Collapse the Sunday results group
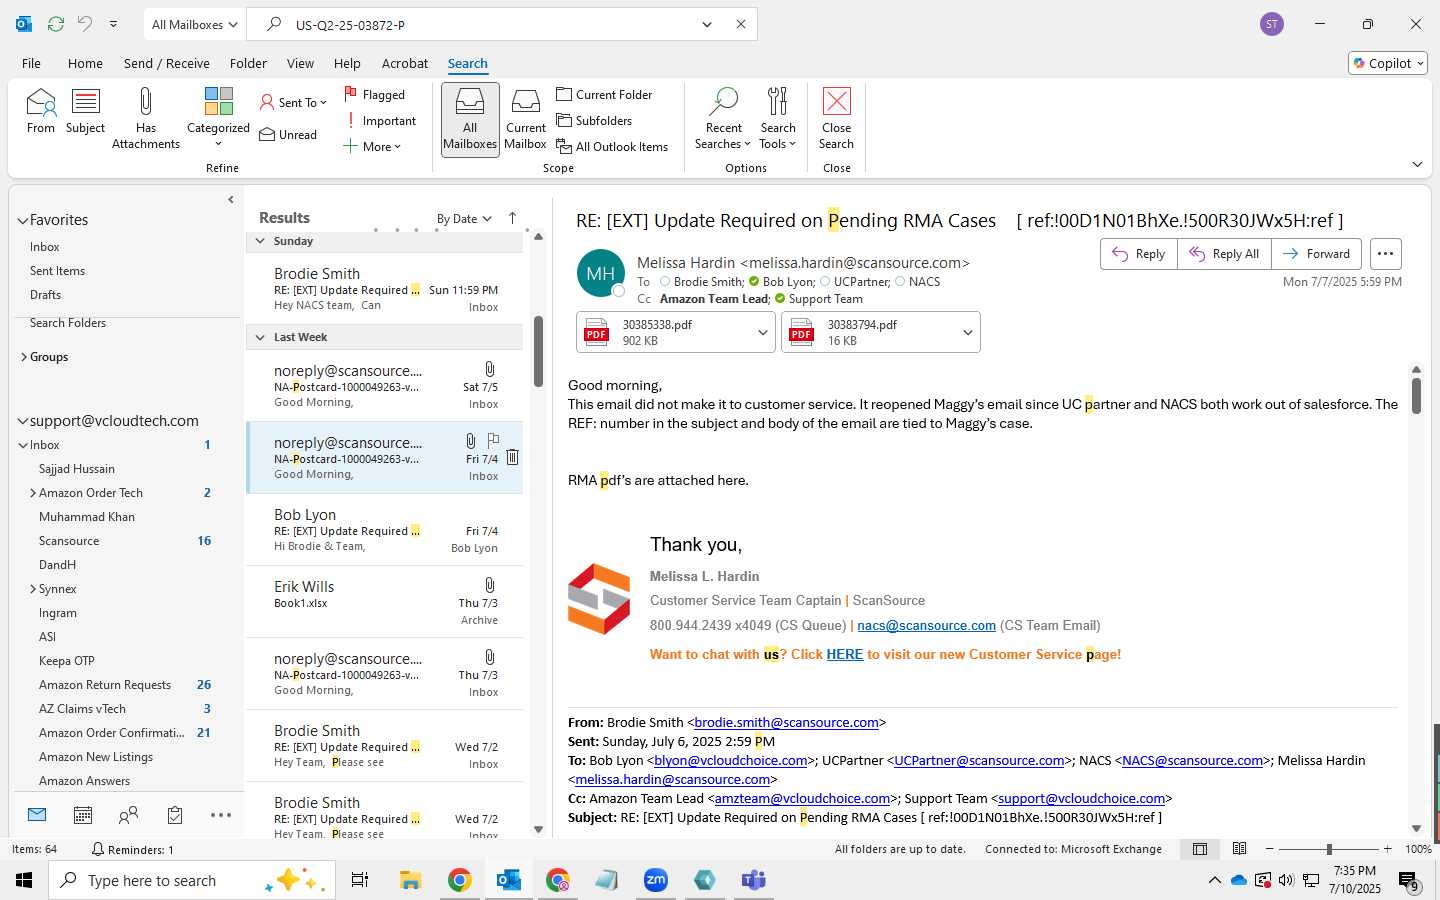The height and width of the screenshot is (900, 1440). [x=260, y=241]
